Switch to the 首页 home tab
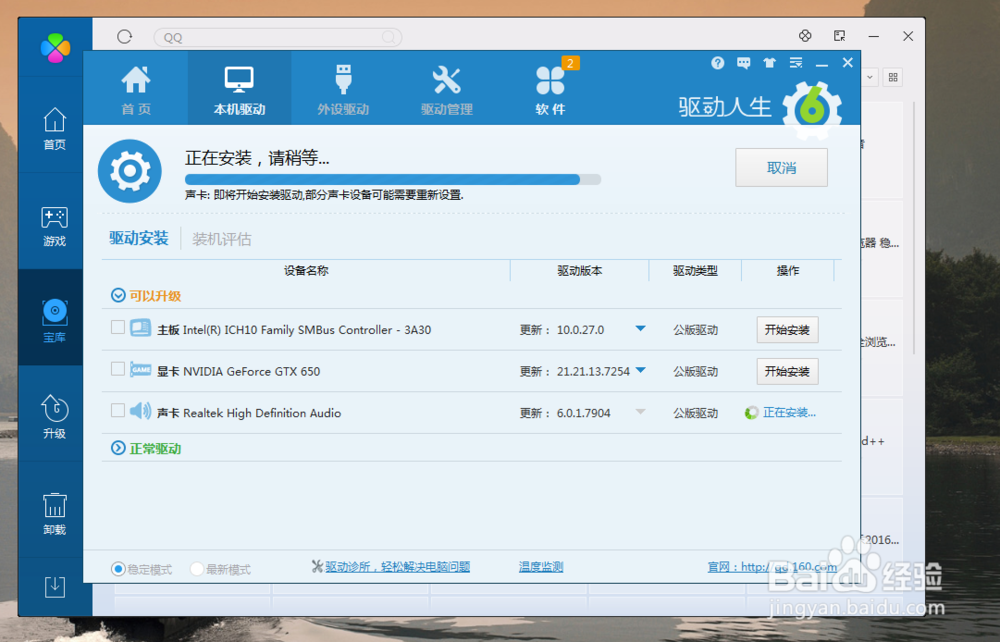Viewport: 1000px width, 642px height. coord(136,85)
